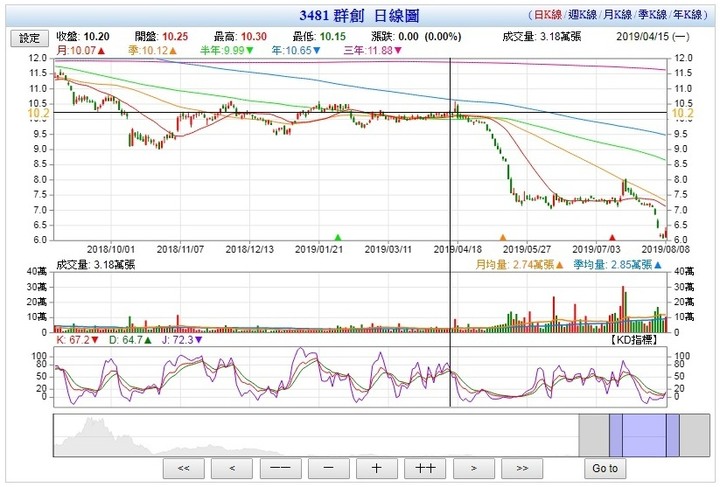This screenshot has height=487, width=720.
Task: Switch to 季K線 quarterly chart
Action: 652,15
